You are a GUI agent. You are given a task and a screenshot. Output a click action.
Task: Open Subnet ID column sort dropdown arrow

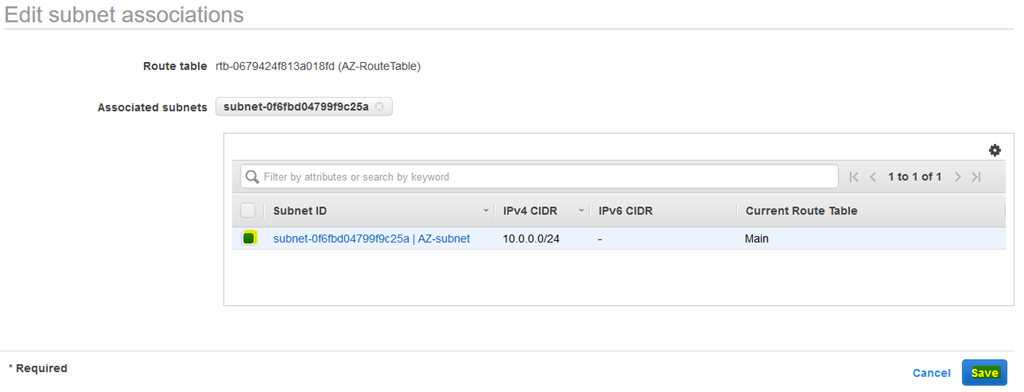click(x=485, y=211)
